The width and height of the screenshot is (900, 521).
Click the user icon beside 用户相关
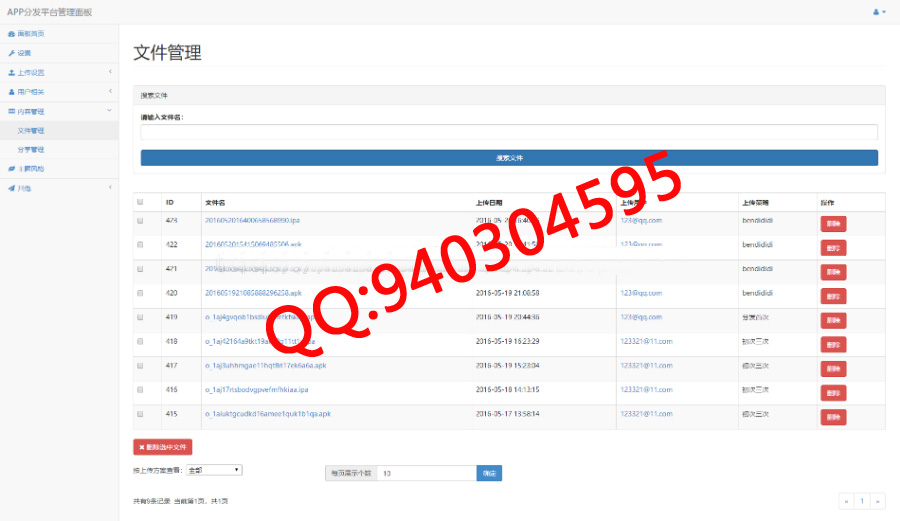coord(11,92)
